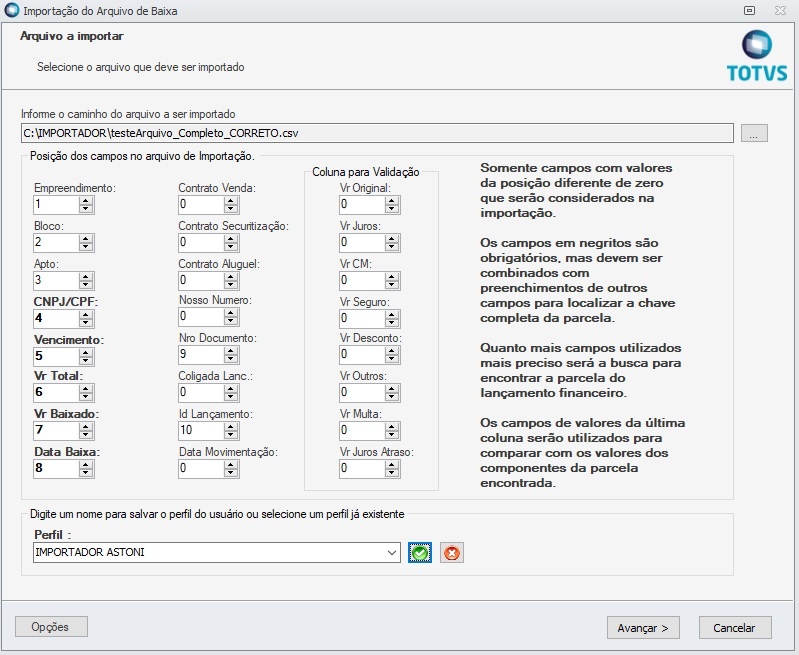This screenshot has width=799, height=655.
Task: Click the red X delete profile icon
Action: pos(452,553)
